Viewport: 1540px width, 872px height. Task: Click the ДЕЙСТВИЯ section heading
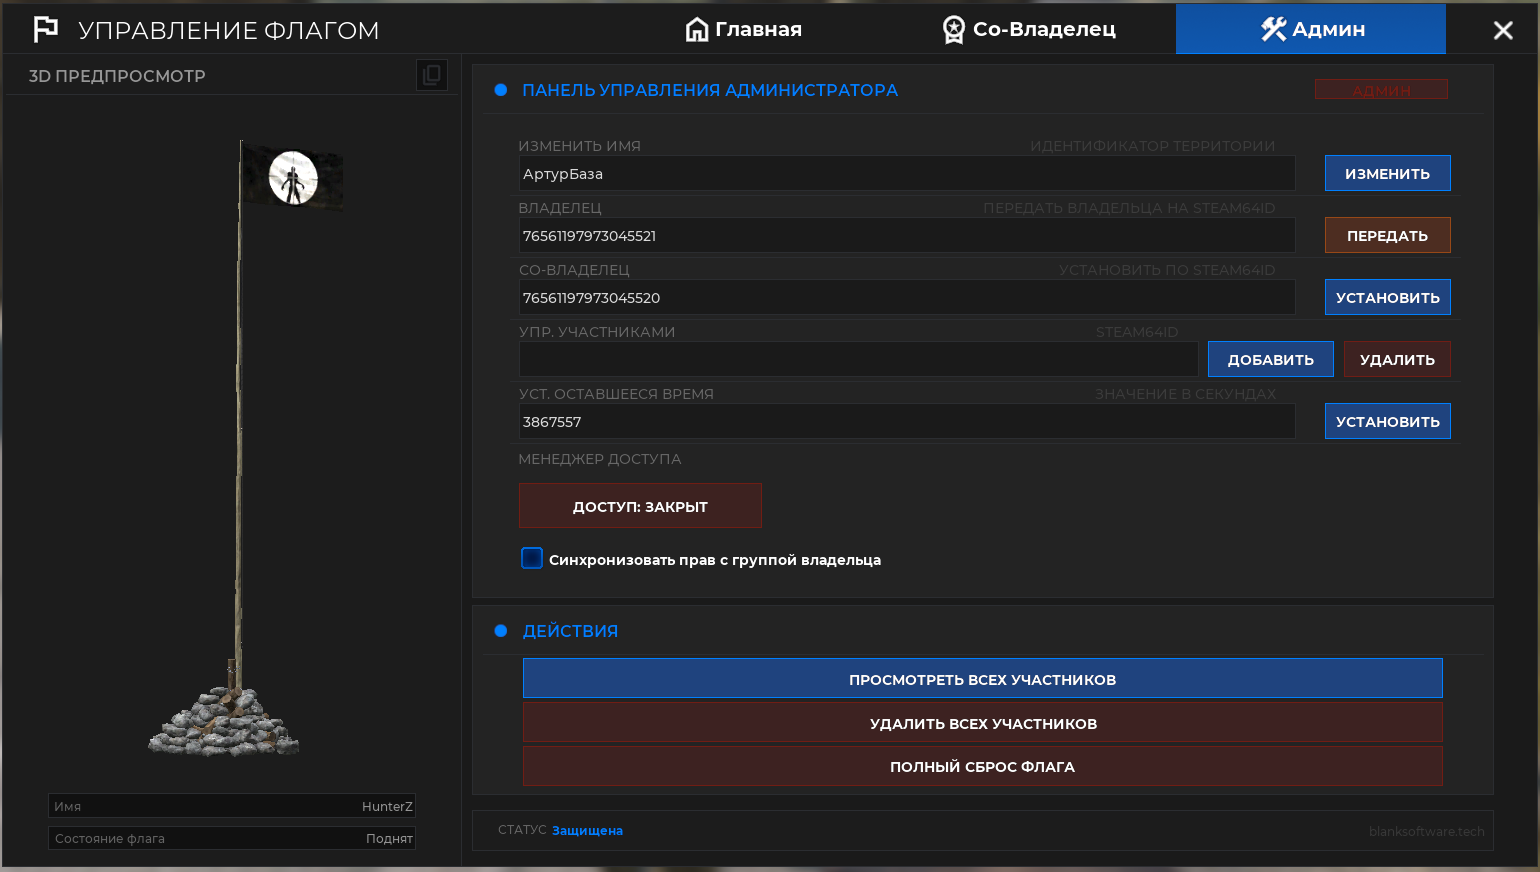(570, 631)
